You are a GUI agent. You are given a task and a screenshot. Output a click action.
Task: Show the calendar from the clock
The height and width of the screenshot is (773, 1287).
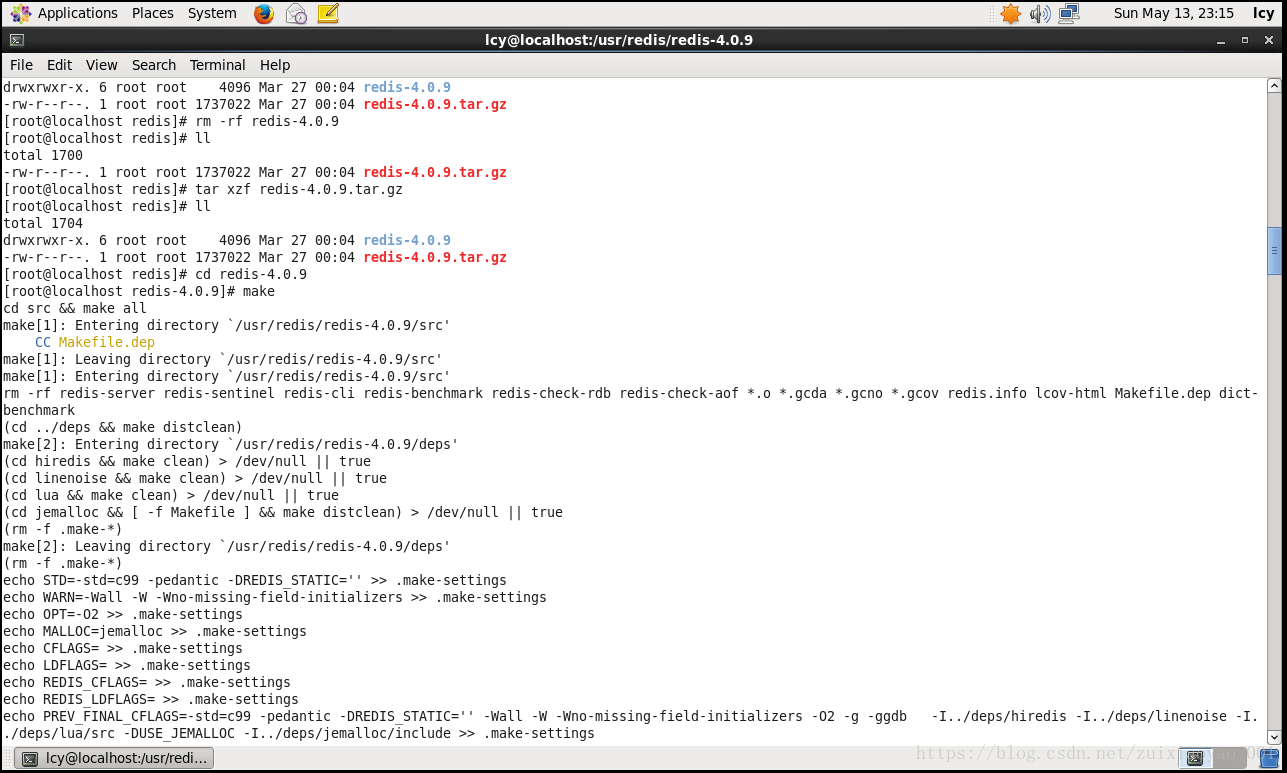pyautogui.click(x=1173, y=13)
